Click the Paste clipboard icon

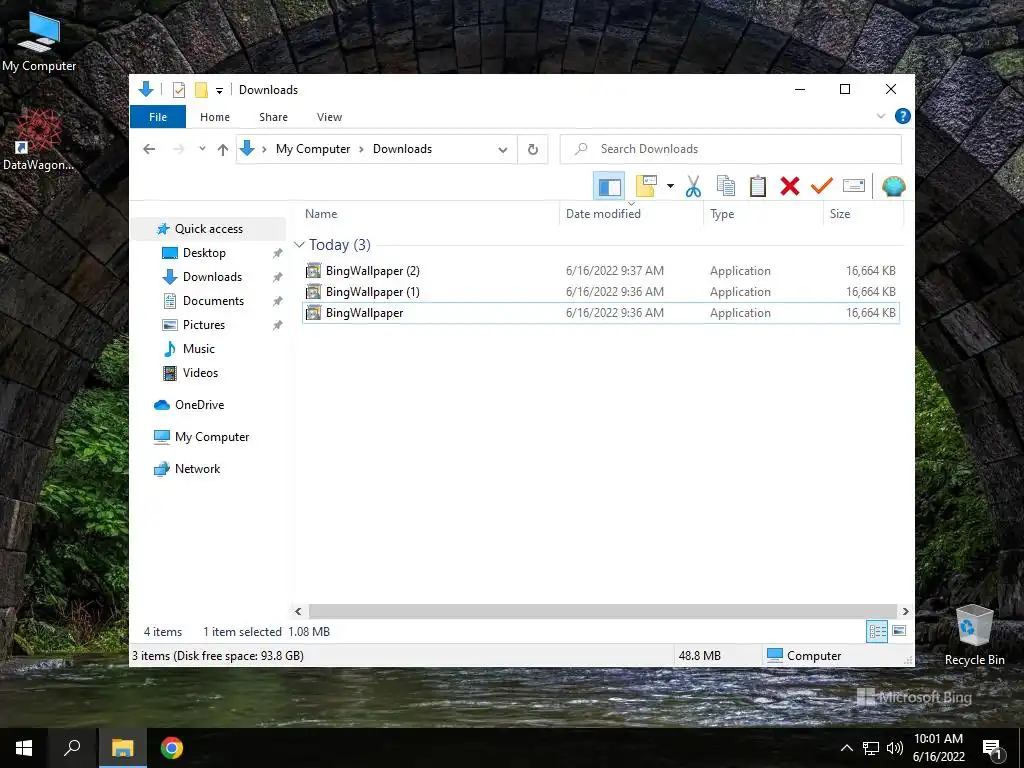(758, 187)
